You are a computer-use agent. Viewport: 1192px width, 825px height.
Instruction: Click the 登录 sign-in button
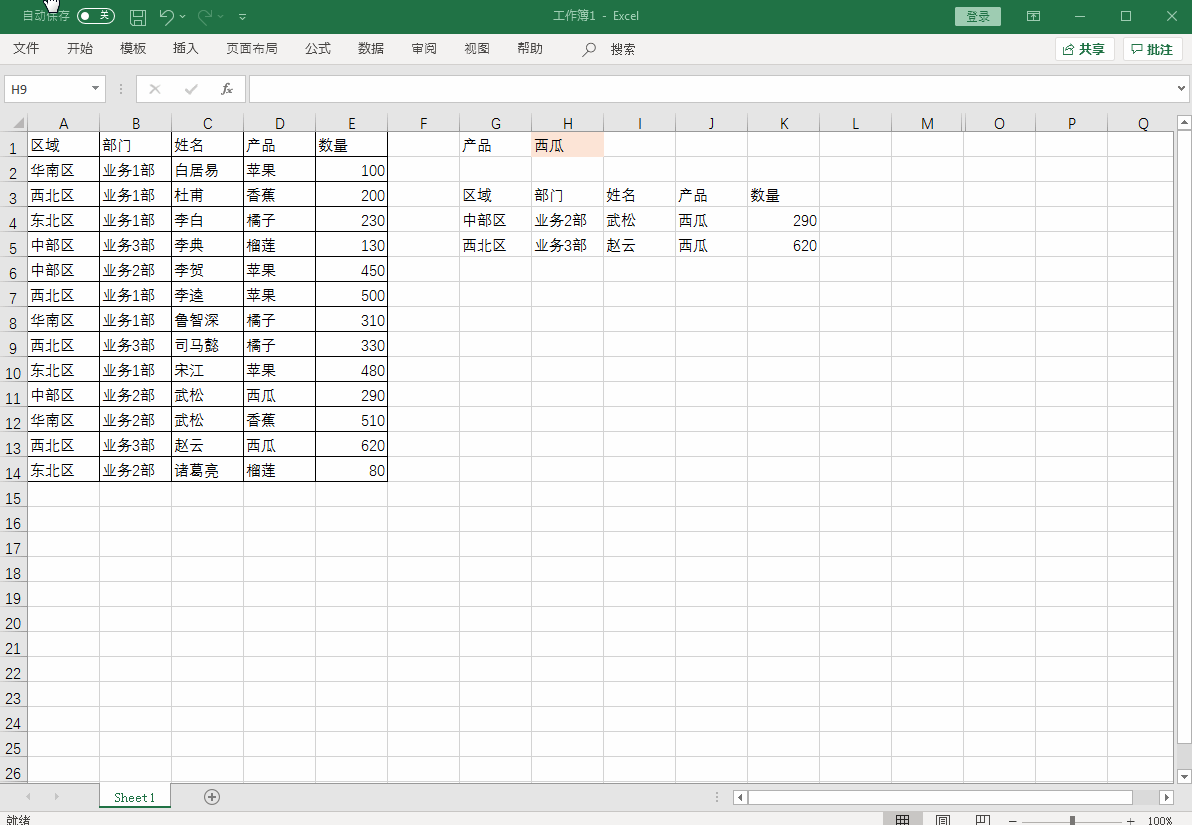(x=978, y=17)
